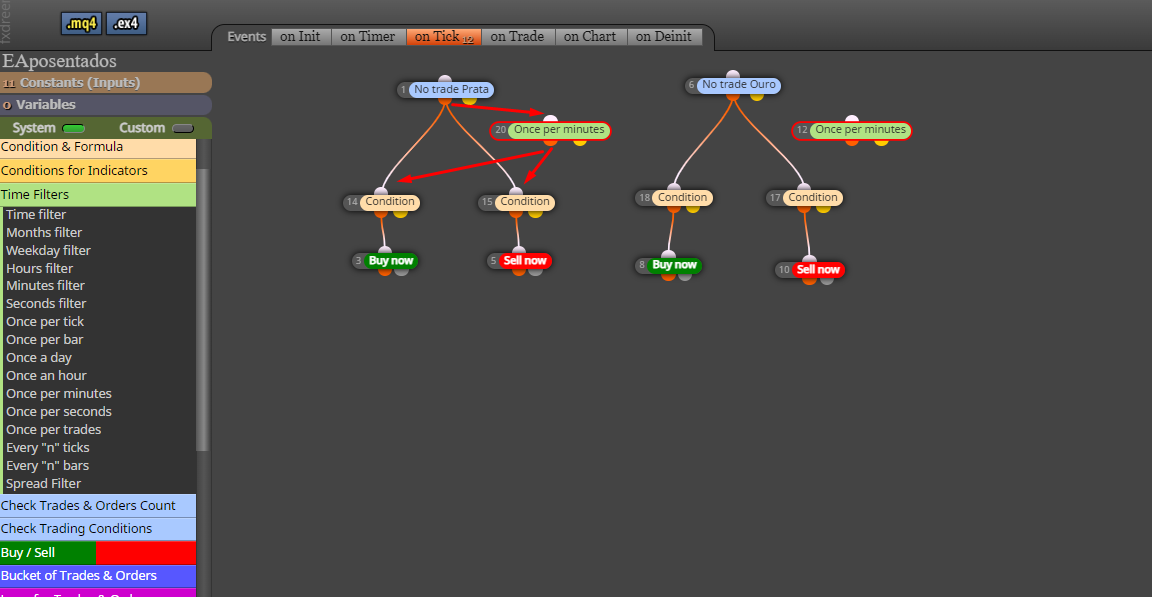1152x597 pixels.
Task: Click orange output connector of Condition 18
Action: (x=674, y=209)
